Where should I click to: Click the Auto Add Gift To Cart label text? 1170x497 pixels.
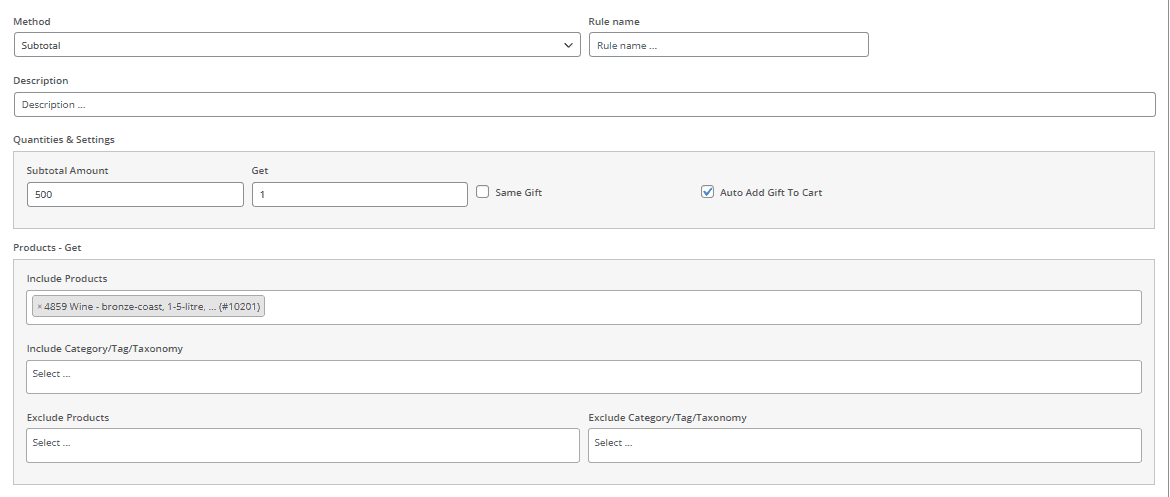coord(771,192)
